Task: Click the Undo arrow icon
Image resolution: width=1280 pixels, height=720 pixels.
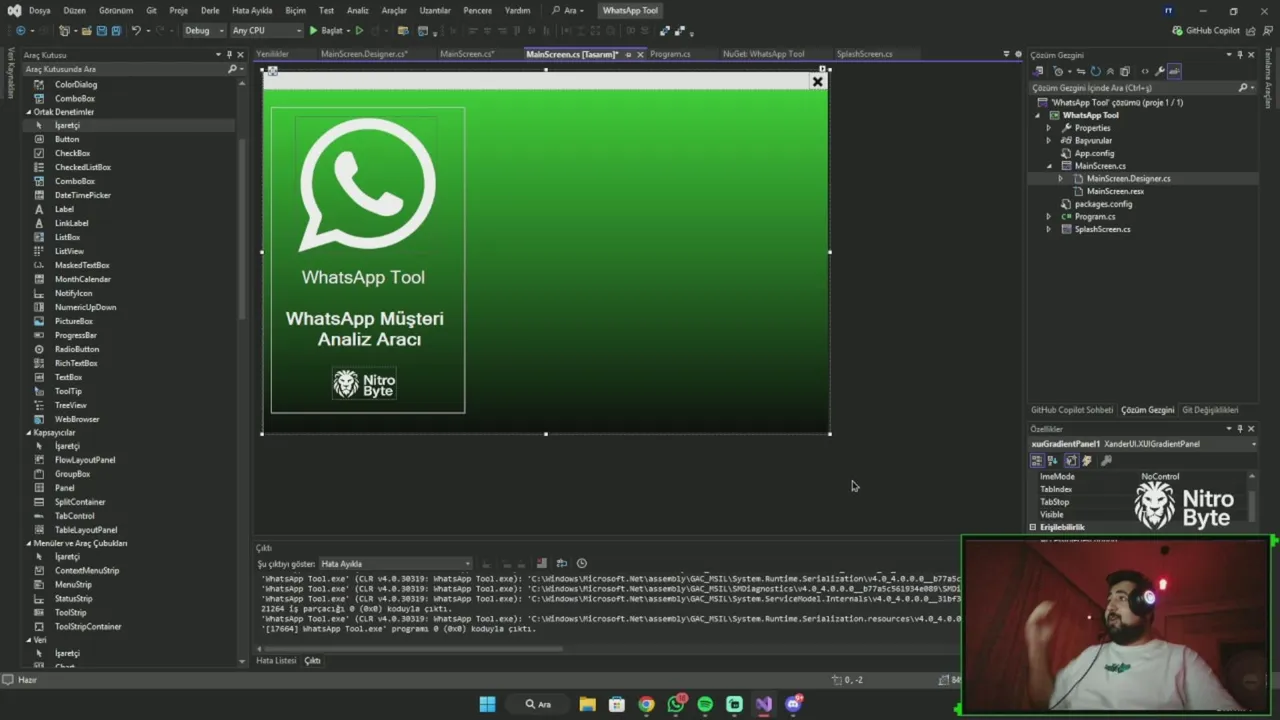Action: pyautogui.click(x=136, y=31)
